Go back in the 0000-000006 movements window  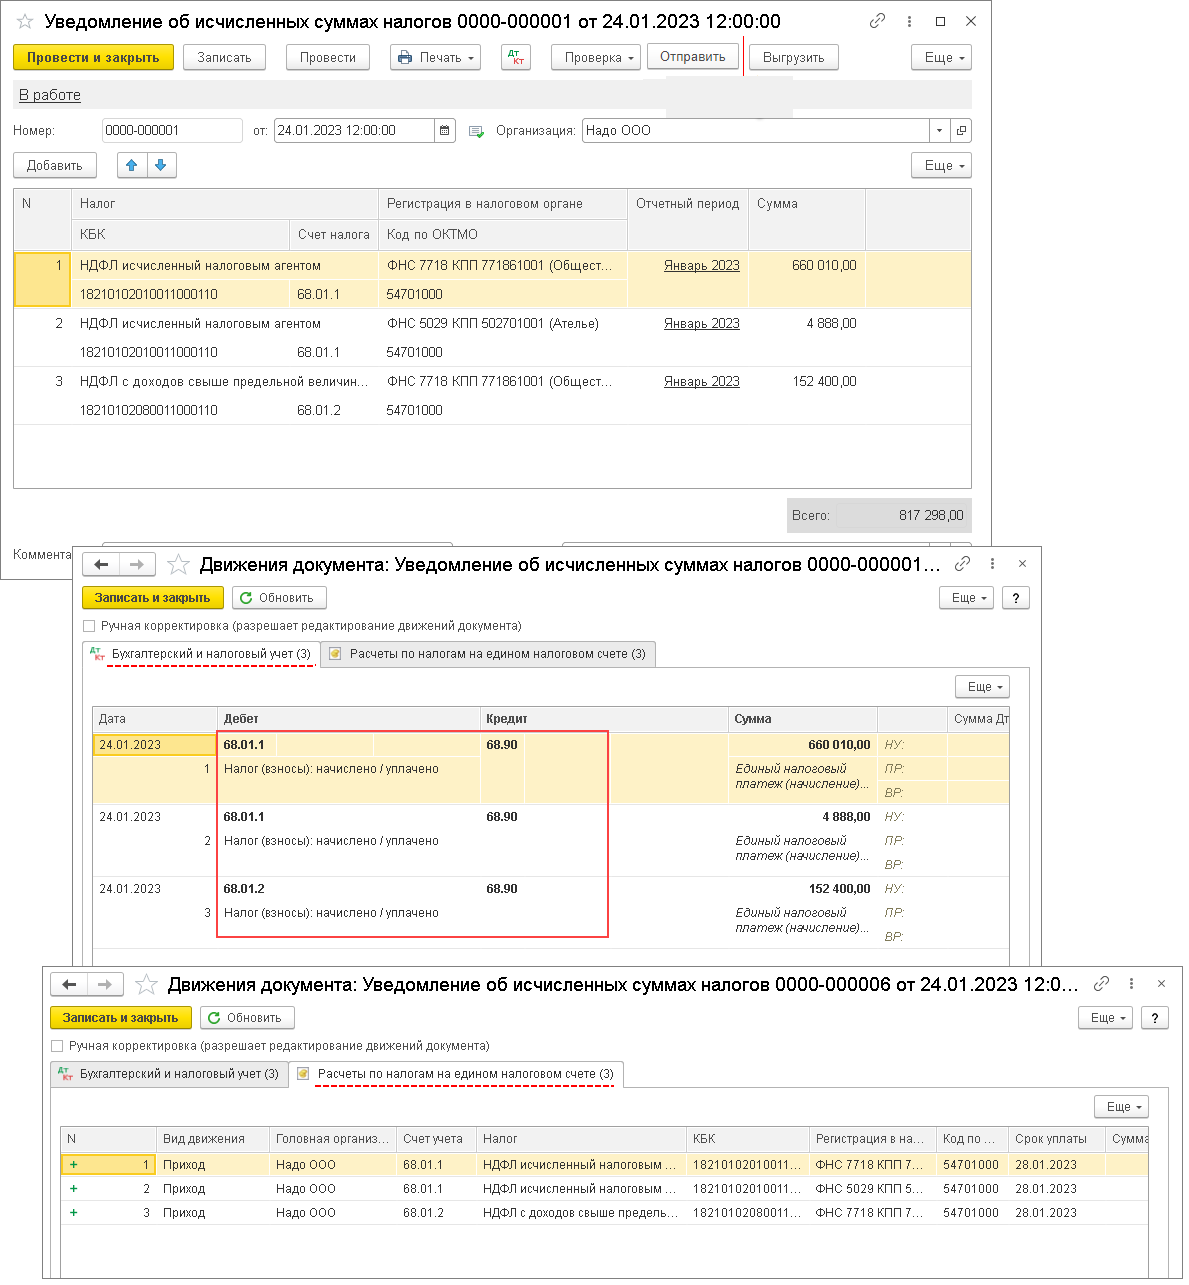click(70, 985)
